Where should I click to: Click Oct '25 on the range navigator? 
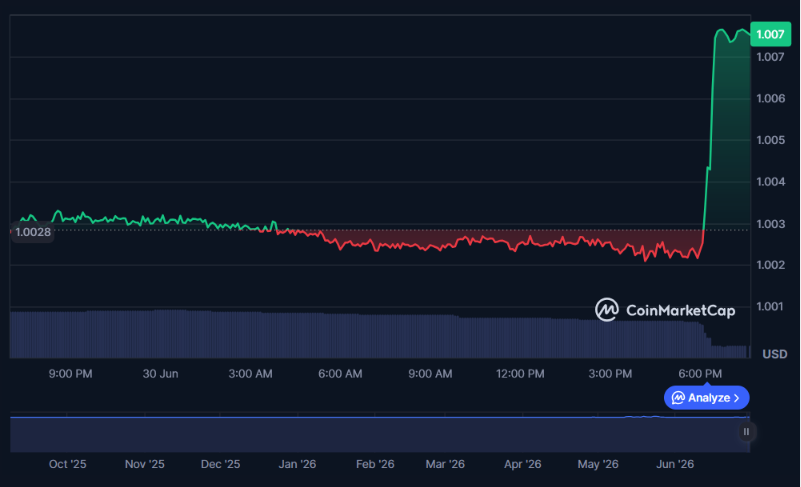67,464
